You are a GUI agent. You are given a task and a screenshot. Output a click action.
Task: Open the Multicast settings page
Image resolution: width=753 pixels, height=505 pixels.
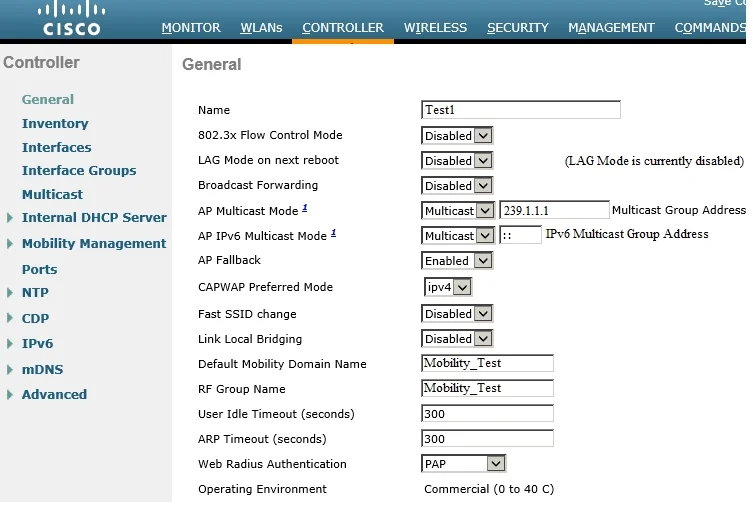point(52,194)
